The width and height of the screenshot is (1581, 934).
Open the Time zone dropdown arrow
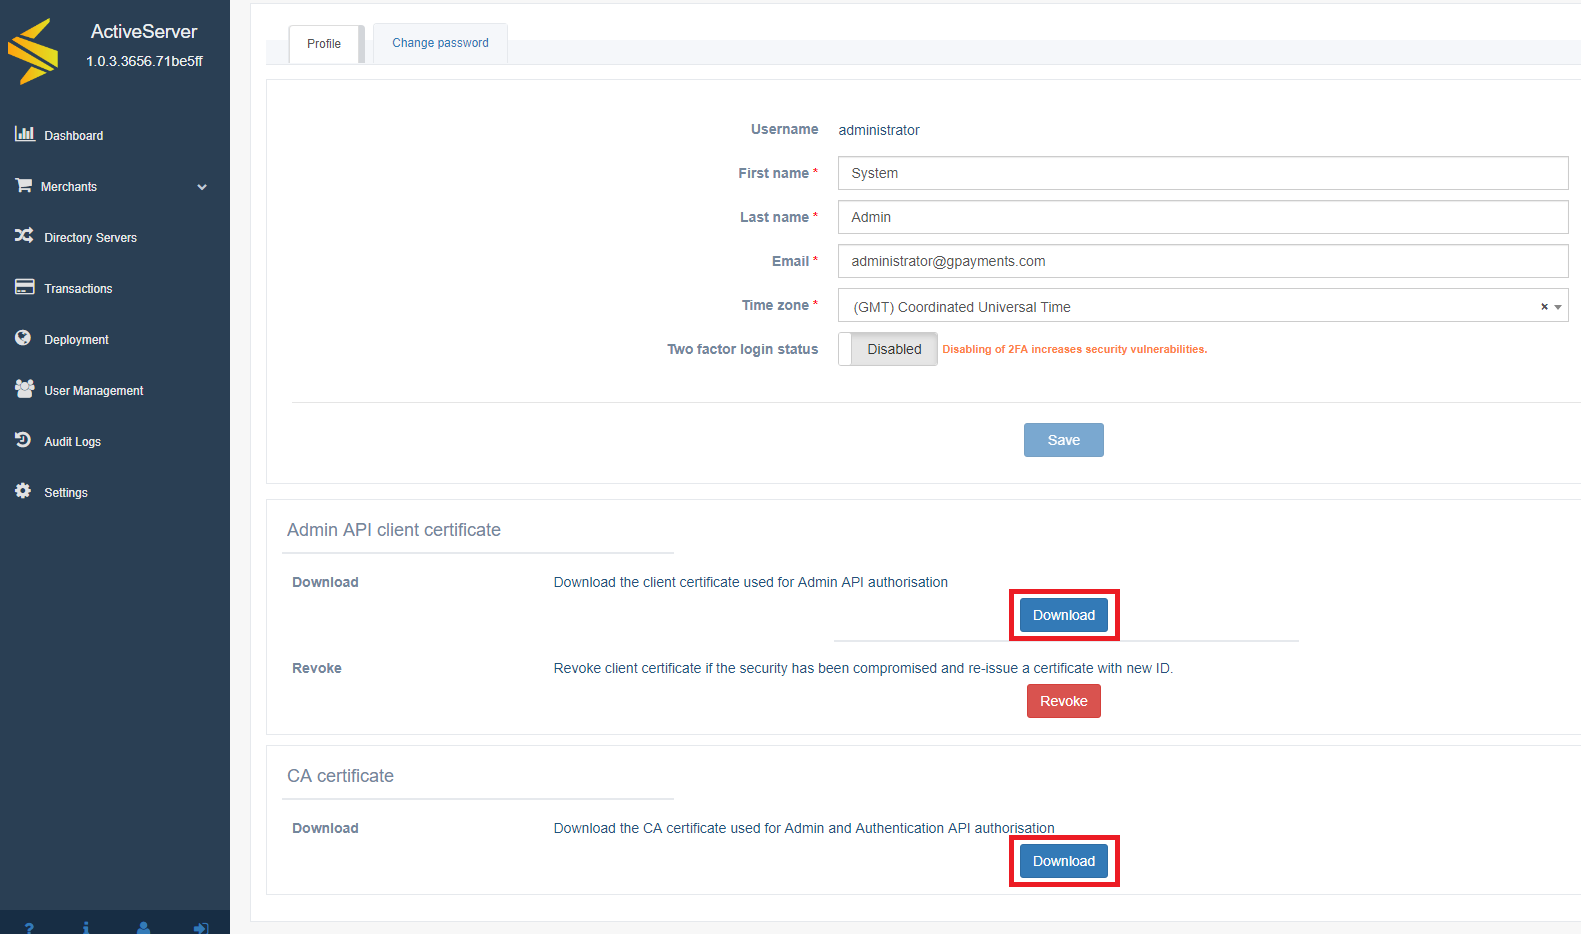(x=1558, y=307)
